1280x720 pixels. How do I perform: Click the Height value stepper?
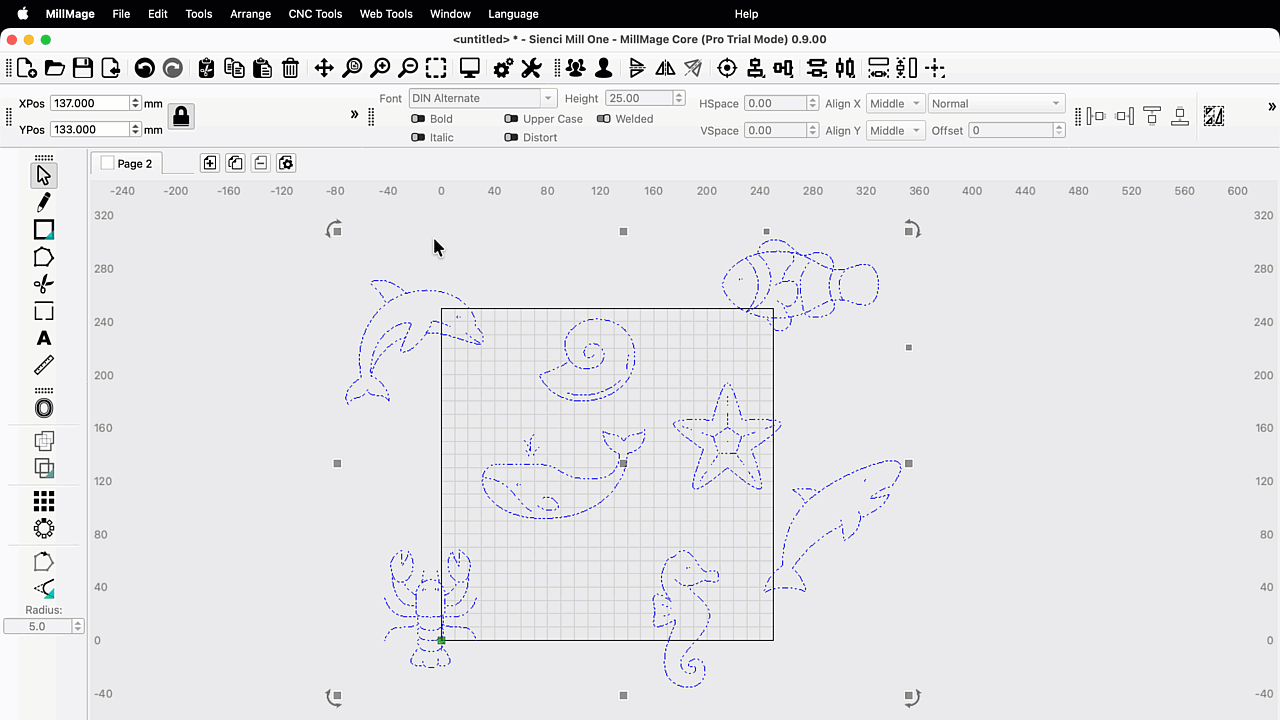(x=679, y=98)
